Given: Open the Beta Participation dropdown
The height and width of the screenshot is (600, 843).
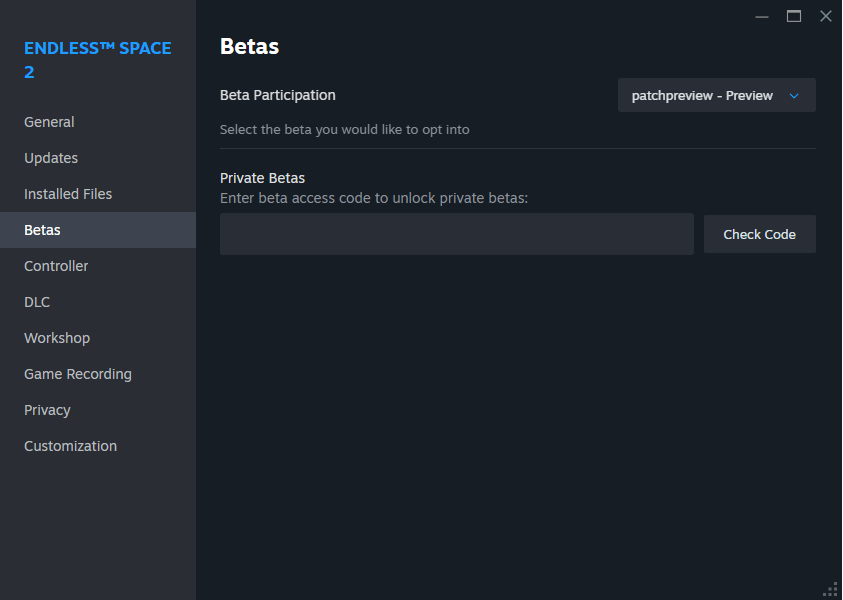Looking at the screenshot, I should (716, 95).
